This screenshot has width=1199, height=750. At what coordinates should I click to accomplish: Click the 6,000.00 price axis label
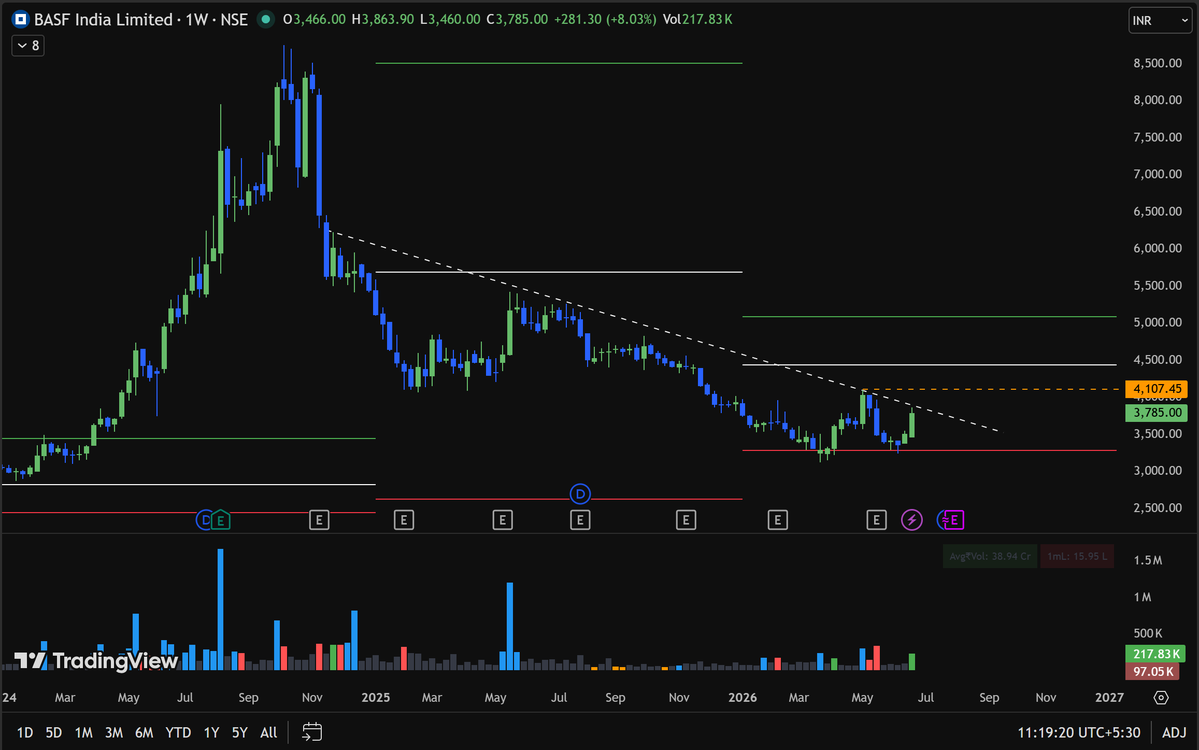(x=1157, y=248)
